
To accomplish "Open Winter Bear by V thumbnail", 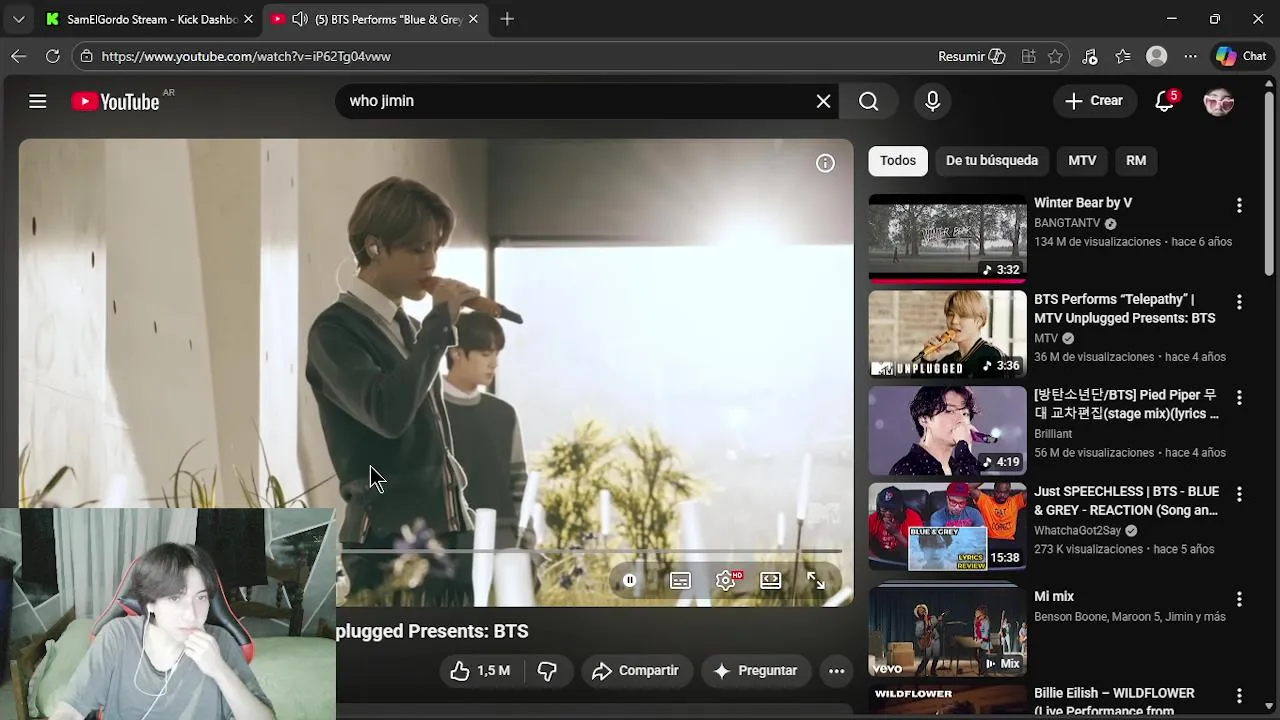I will point(947,238).
